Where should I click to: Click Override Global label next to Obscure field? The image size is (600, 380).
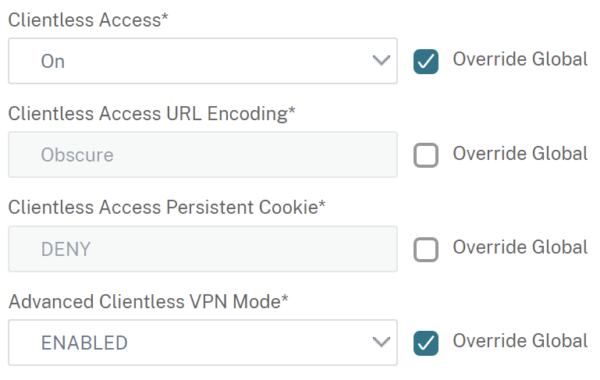point(520,153)
